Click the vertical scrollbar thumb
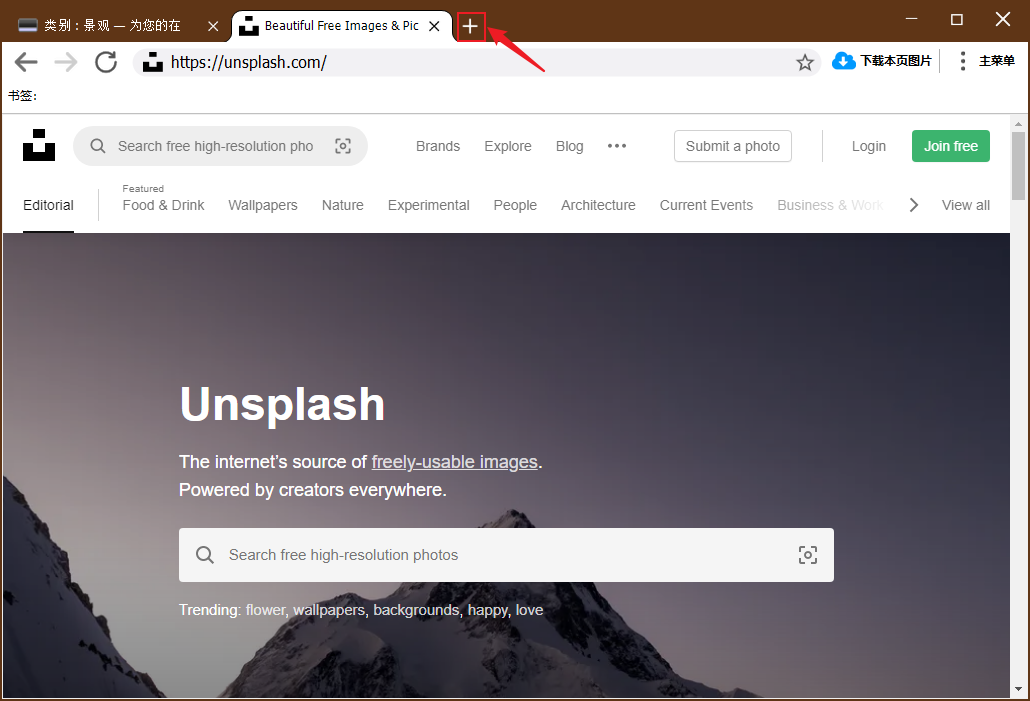Image resolution: width=1030 pixels, height=701 pixels. 1018,166
